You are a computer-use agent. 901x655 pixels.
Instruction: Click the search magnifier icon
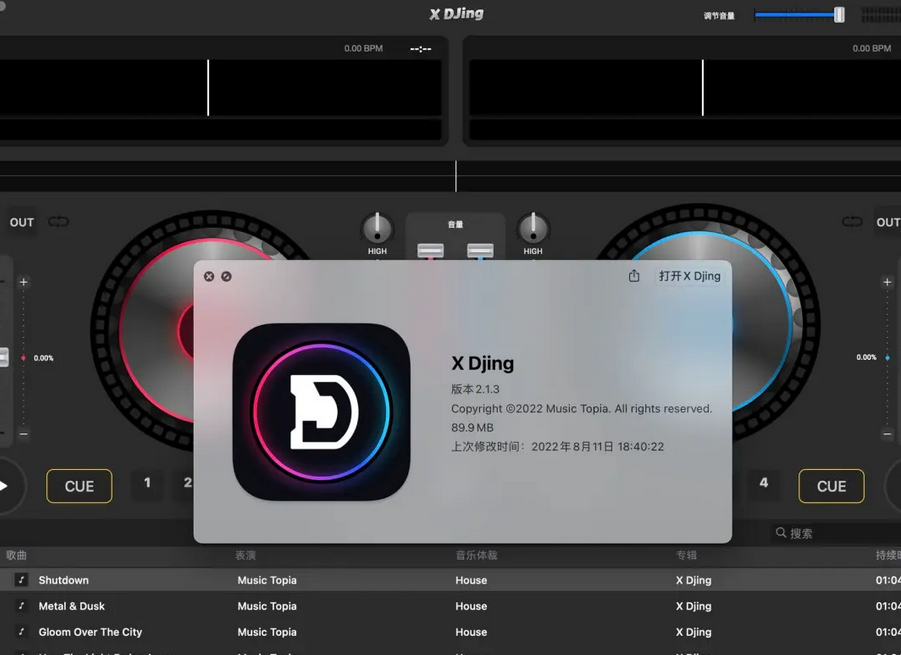coord(780,533)
